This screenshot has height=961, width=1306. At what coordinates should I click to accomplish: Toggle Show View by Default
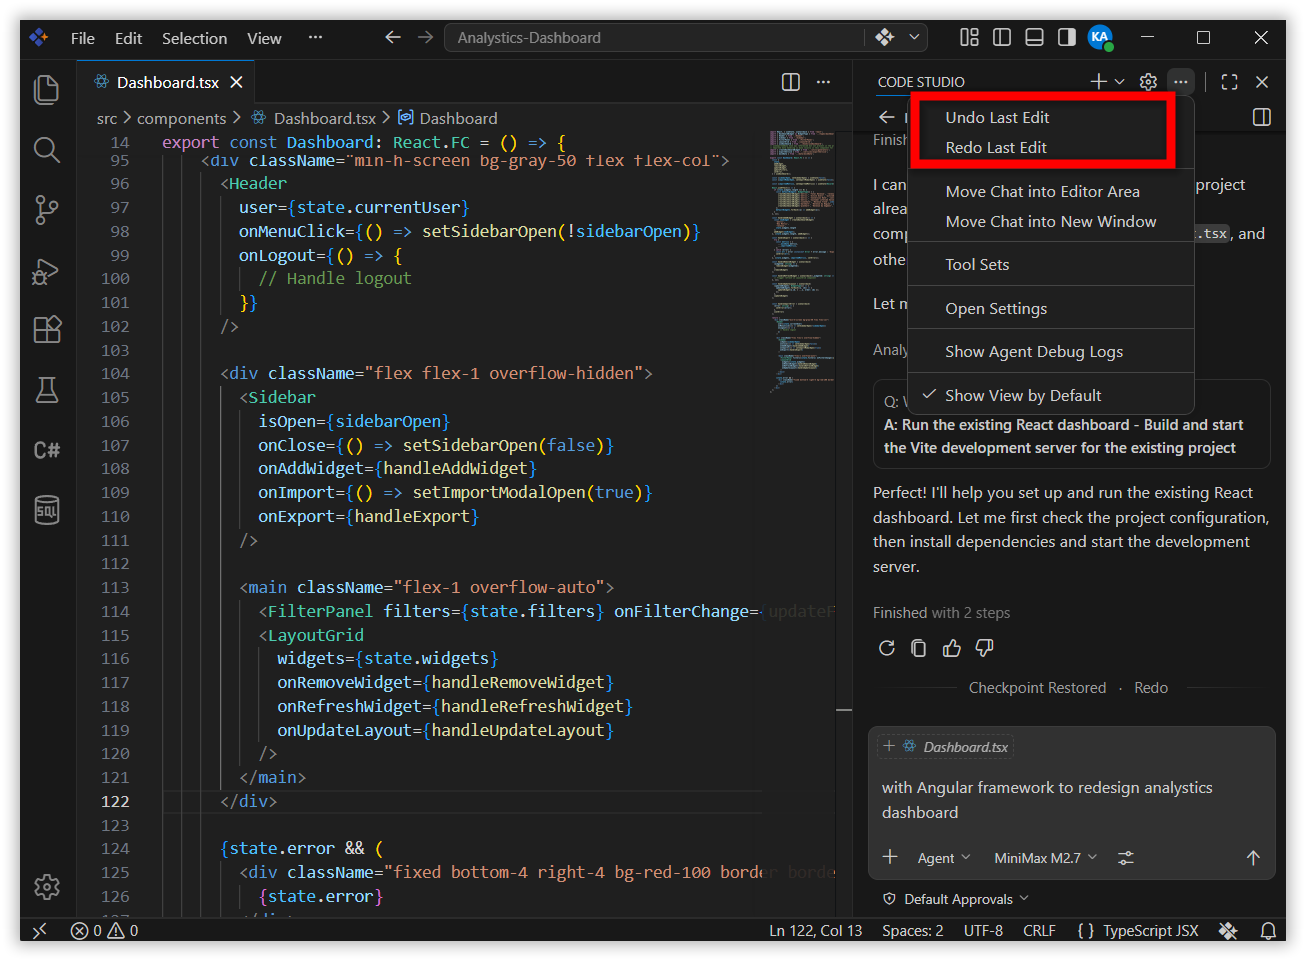(x=1051, y=396)
